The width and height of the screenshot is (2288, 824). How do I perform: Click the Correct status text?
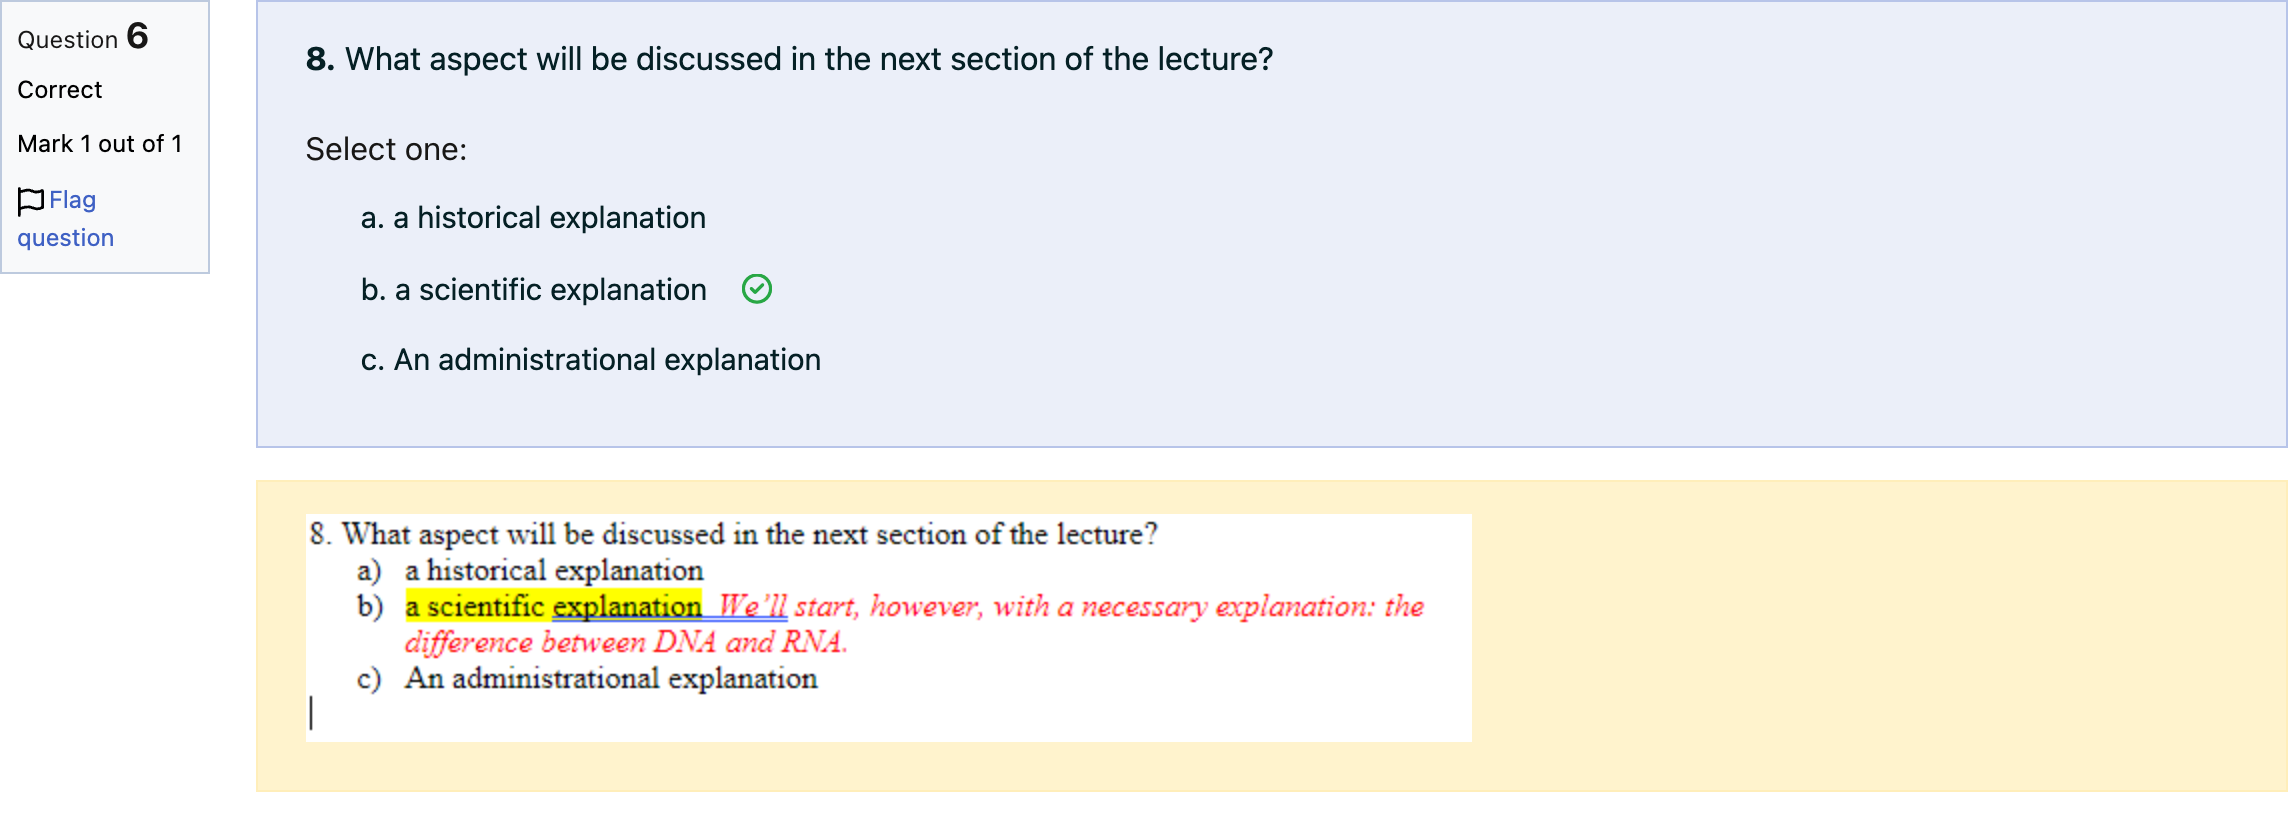tap(60, 90)
